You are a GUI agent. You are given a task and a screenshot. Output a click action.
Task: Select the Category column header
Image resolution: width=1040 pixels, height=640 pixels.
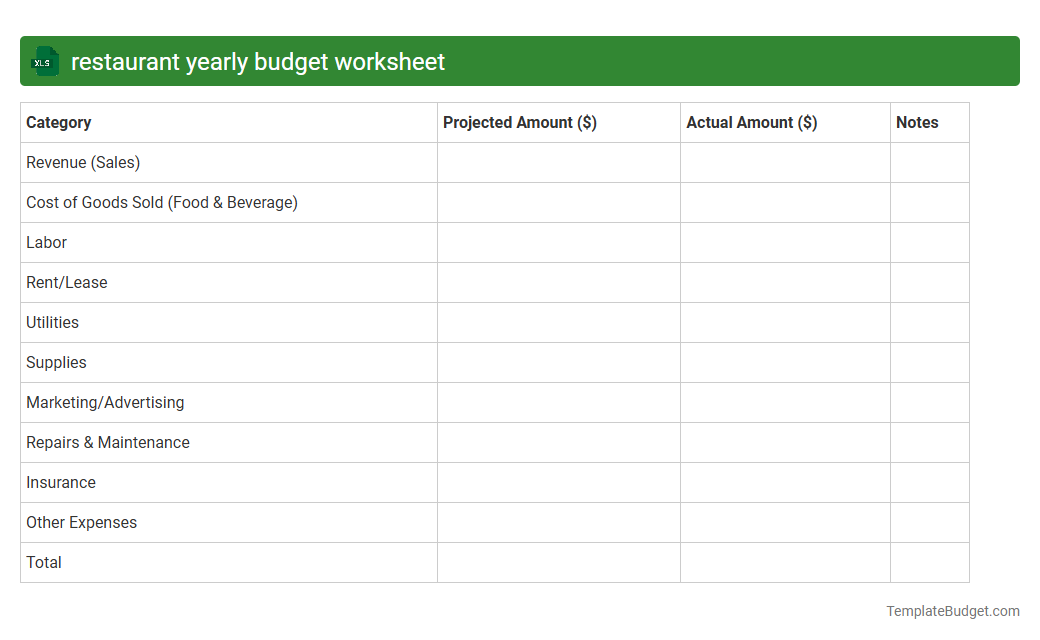[x=58, y=122]
